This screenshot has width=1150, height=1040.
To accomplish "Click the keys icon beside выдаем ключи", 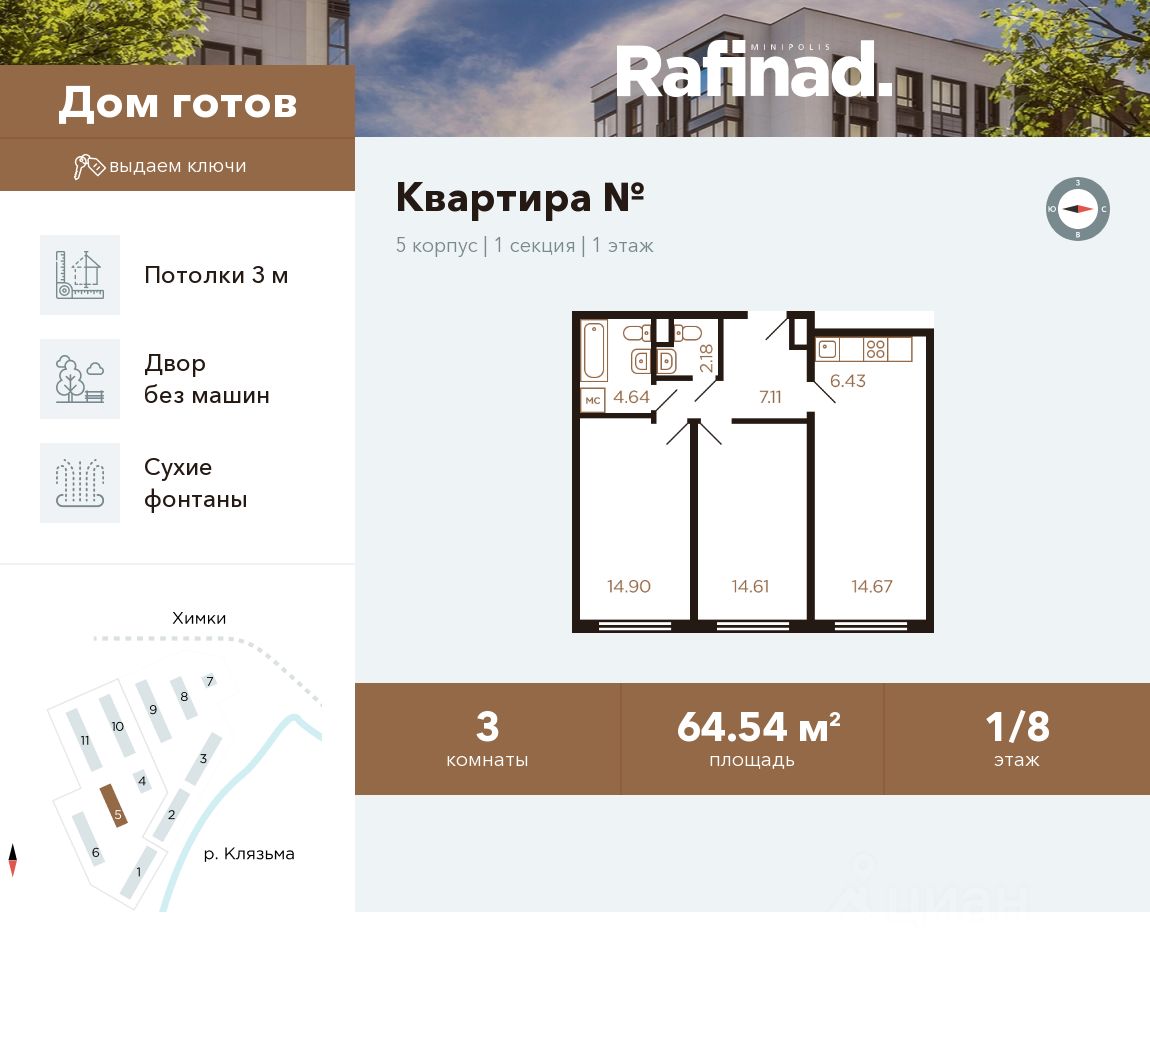I will pos(89,166).
